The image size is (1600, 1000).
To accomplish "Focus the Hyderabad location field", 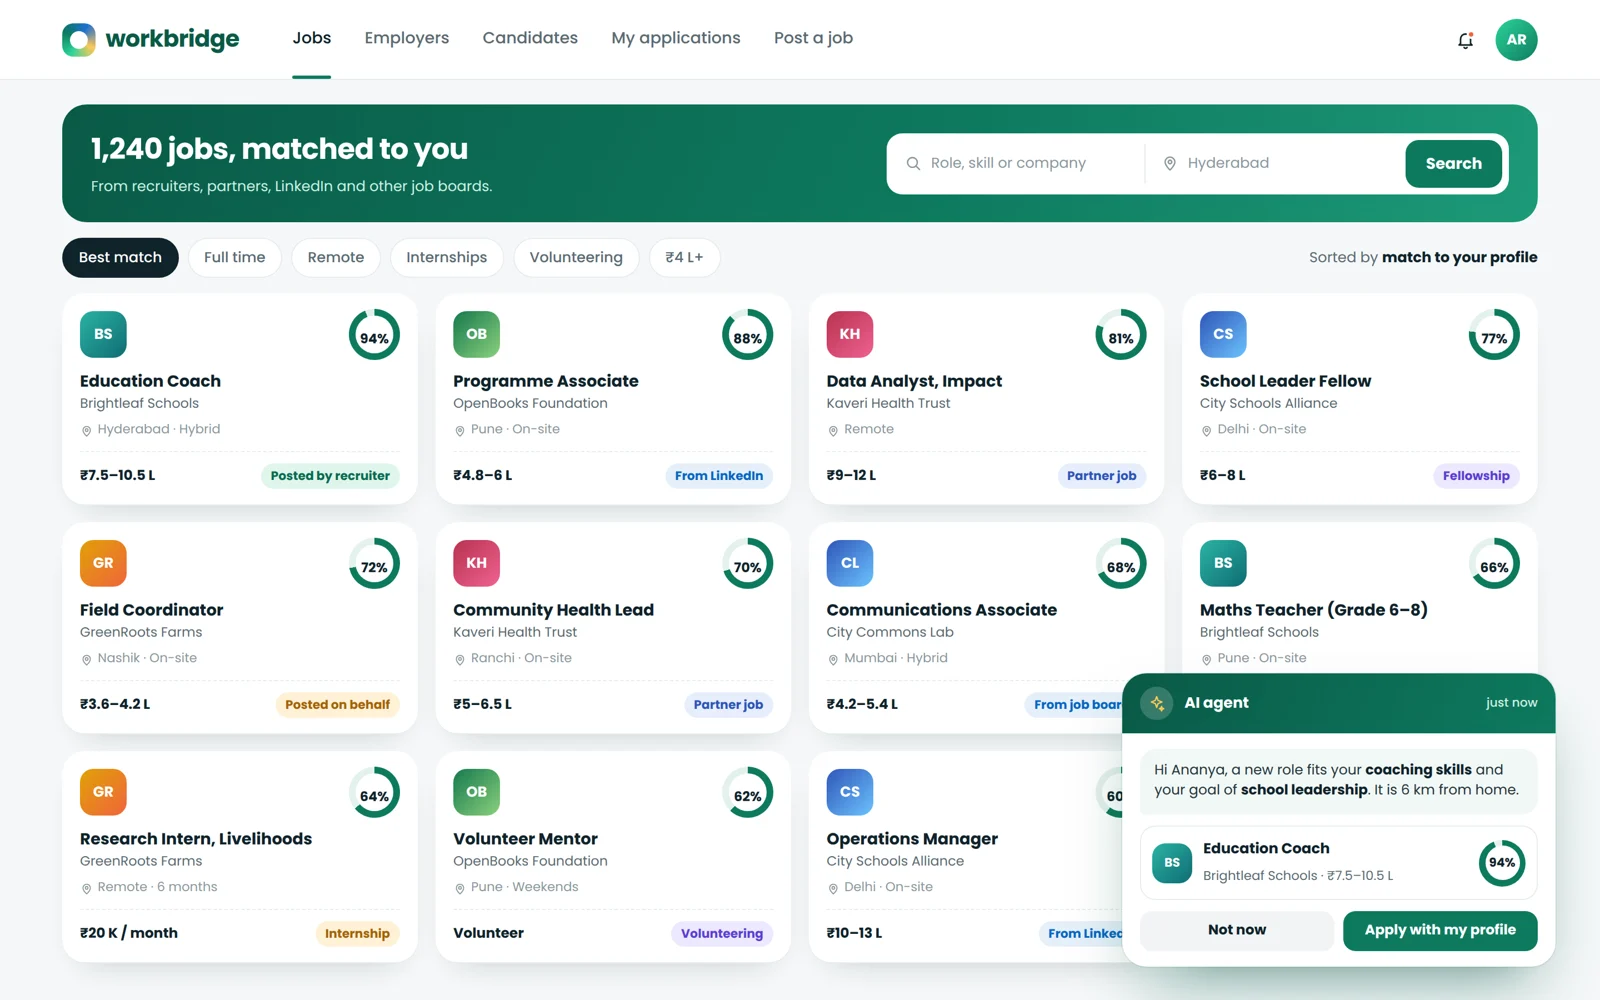I will coord(1275,163).
